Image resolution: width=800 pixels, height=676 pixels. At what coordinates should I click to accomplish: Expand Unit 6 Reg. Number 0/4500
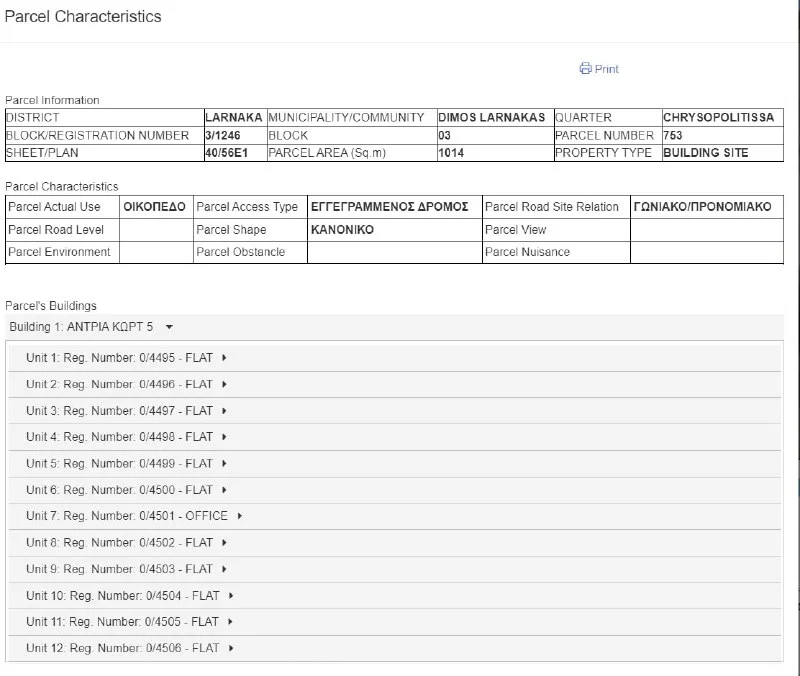tap(126, 490)
